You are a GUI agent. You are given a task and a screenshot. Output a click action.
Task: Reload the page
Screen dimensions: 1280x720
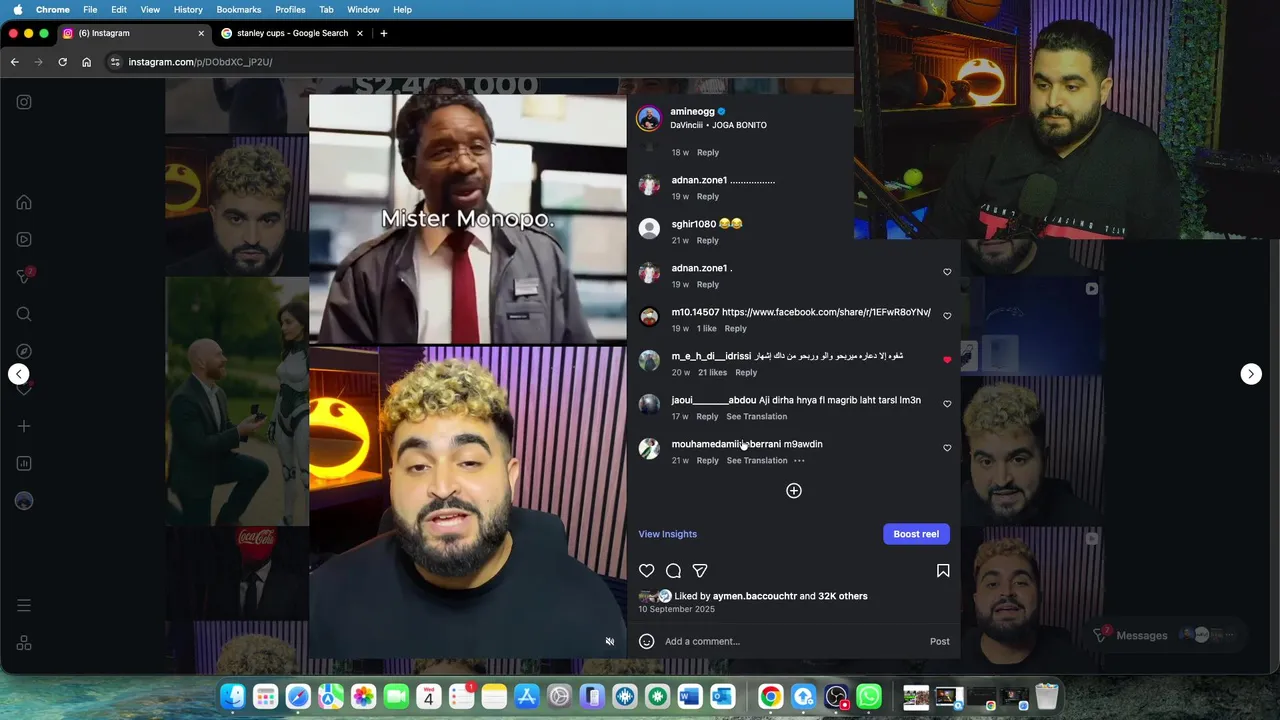(x=62, y=62)
